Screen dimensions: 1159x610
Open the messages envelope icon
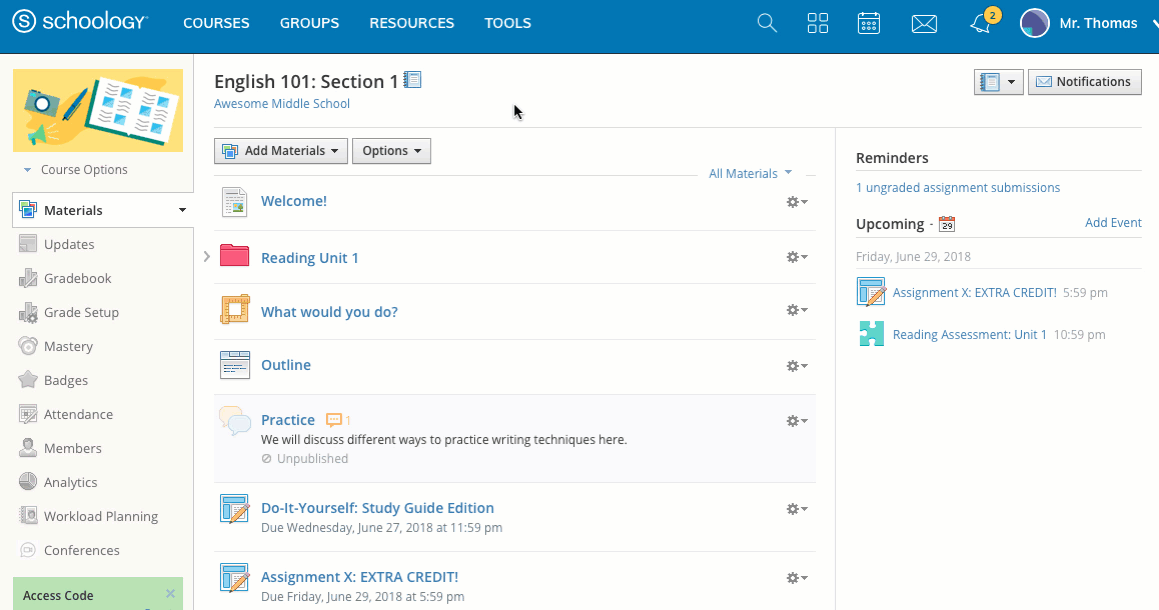coord(924,23)
